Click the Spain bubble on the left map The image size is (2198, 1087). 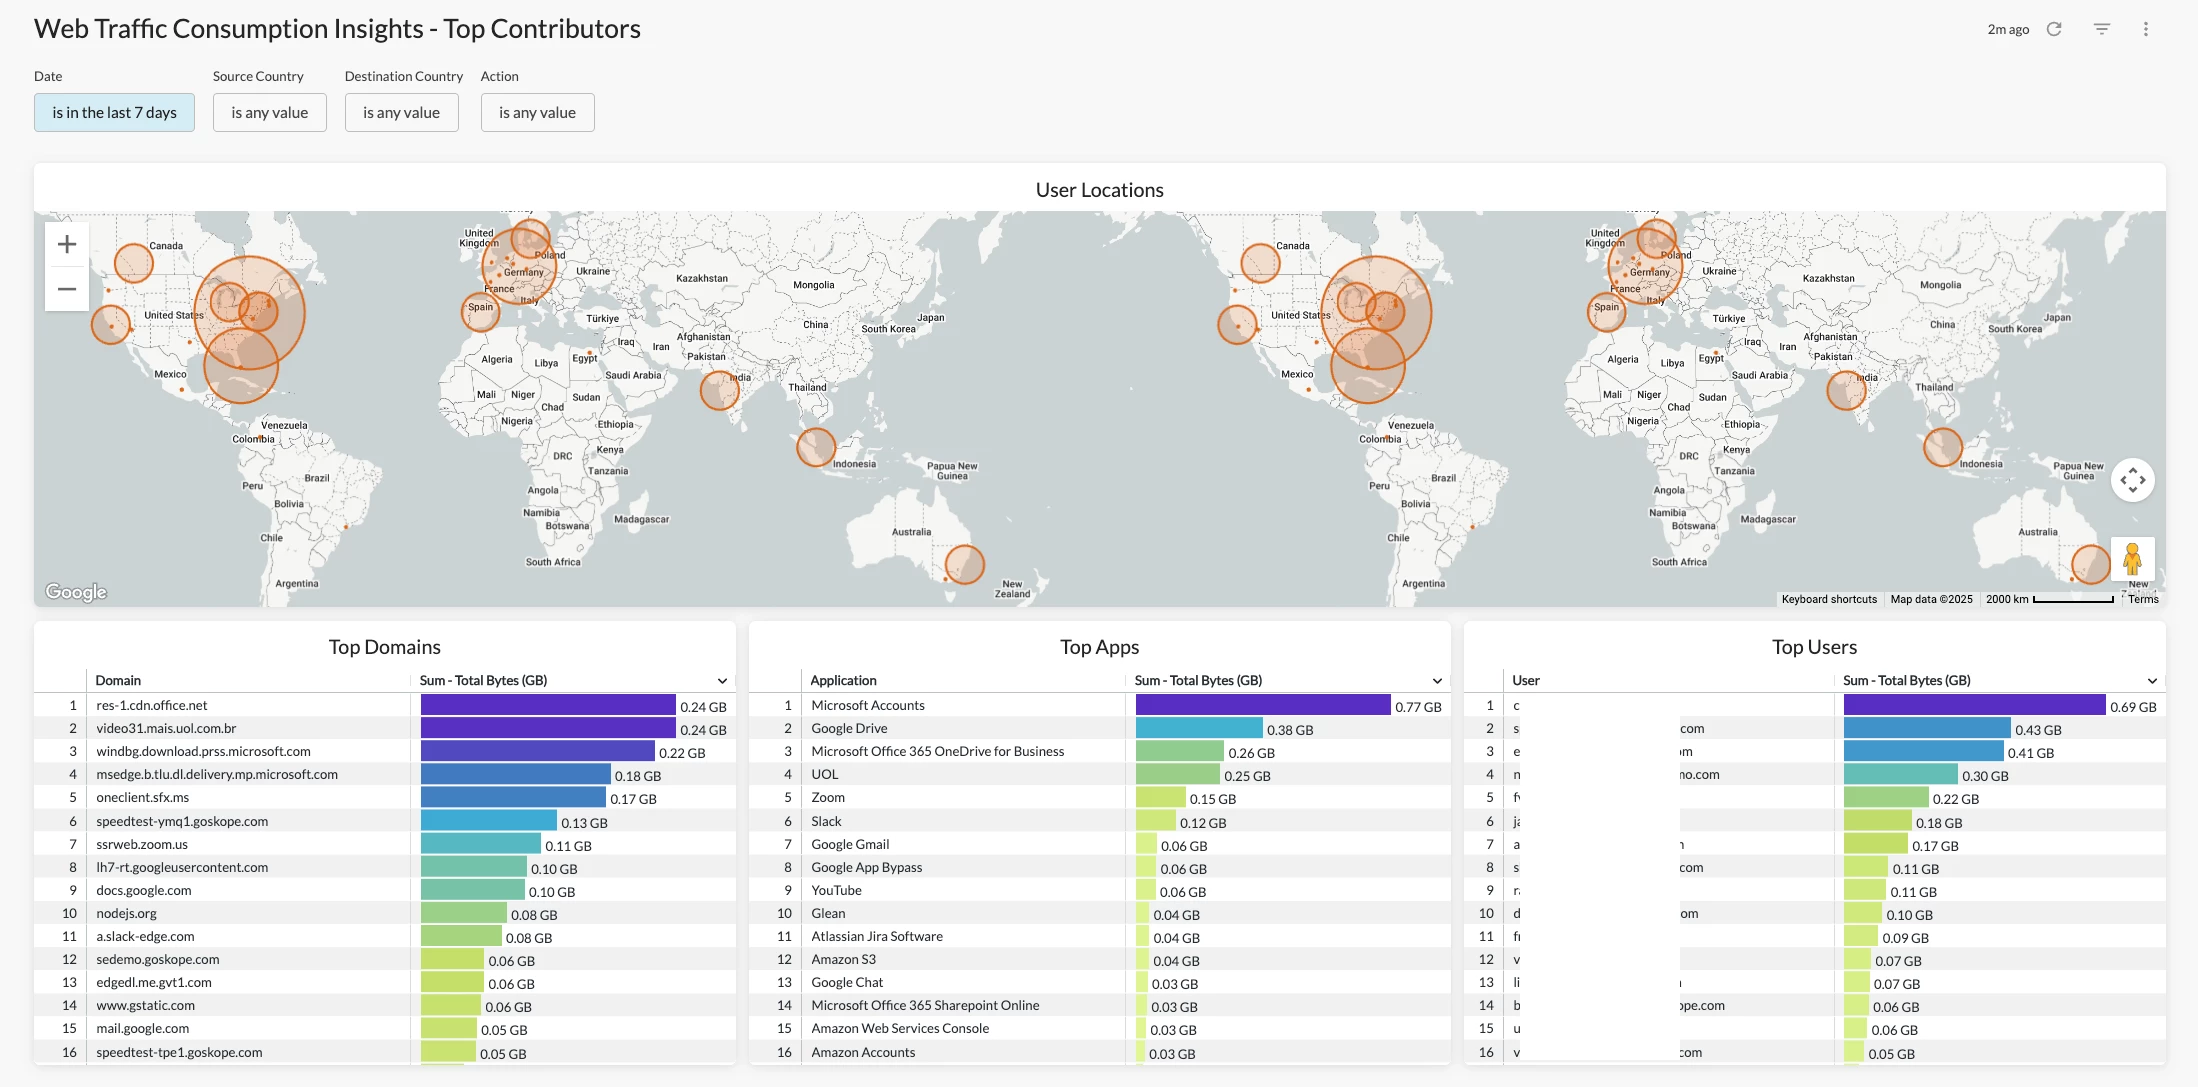(x=480, y=311)
